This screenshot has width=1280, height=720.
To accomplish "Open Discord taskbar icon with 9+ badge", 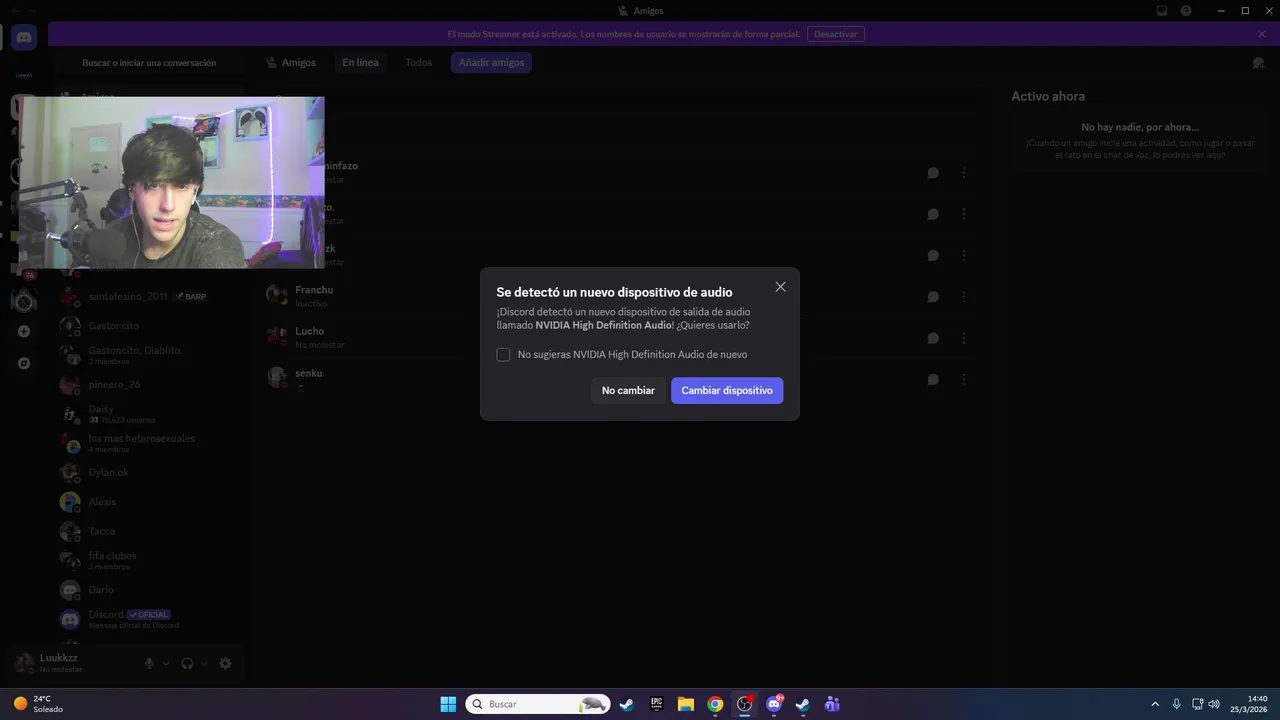I will (x=774, y=704).
